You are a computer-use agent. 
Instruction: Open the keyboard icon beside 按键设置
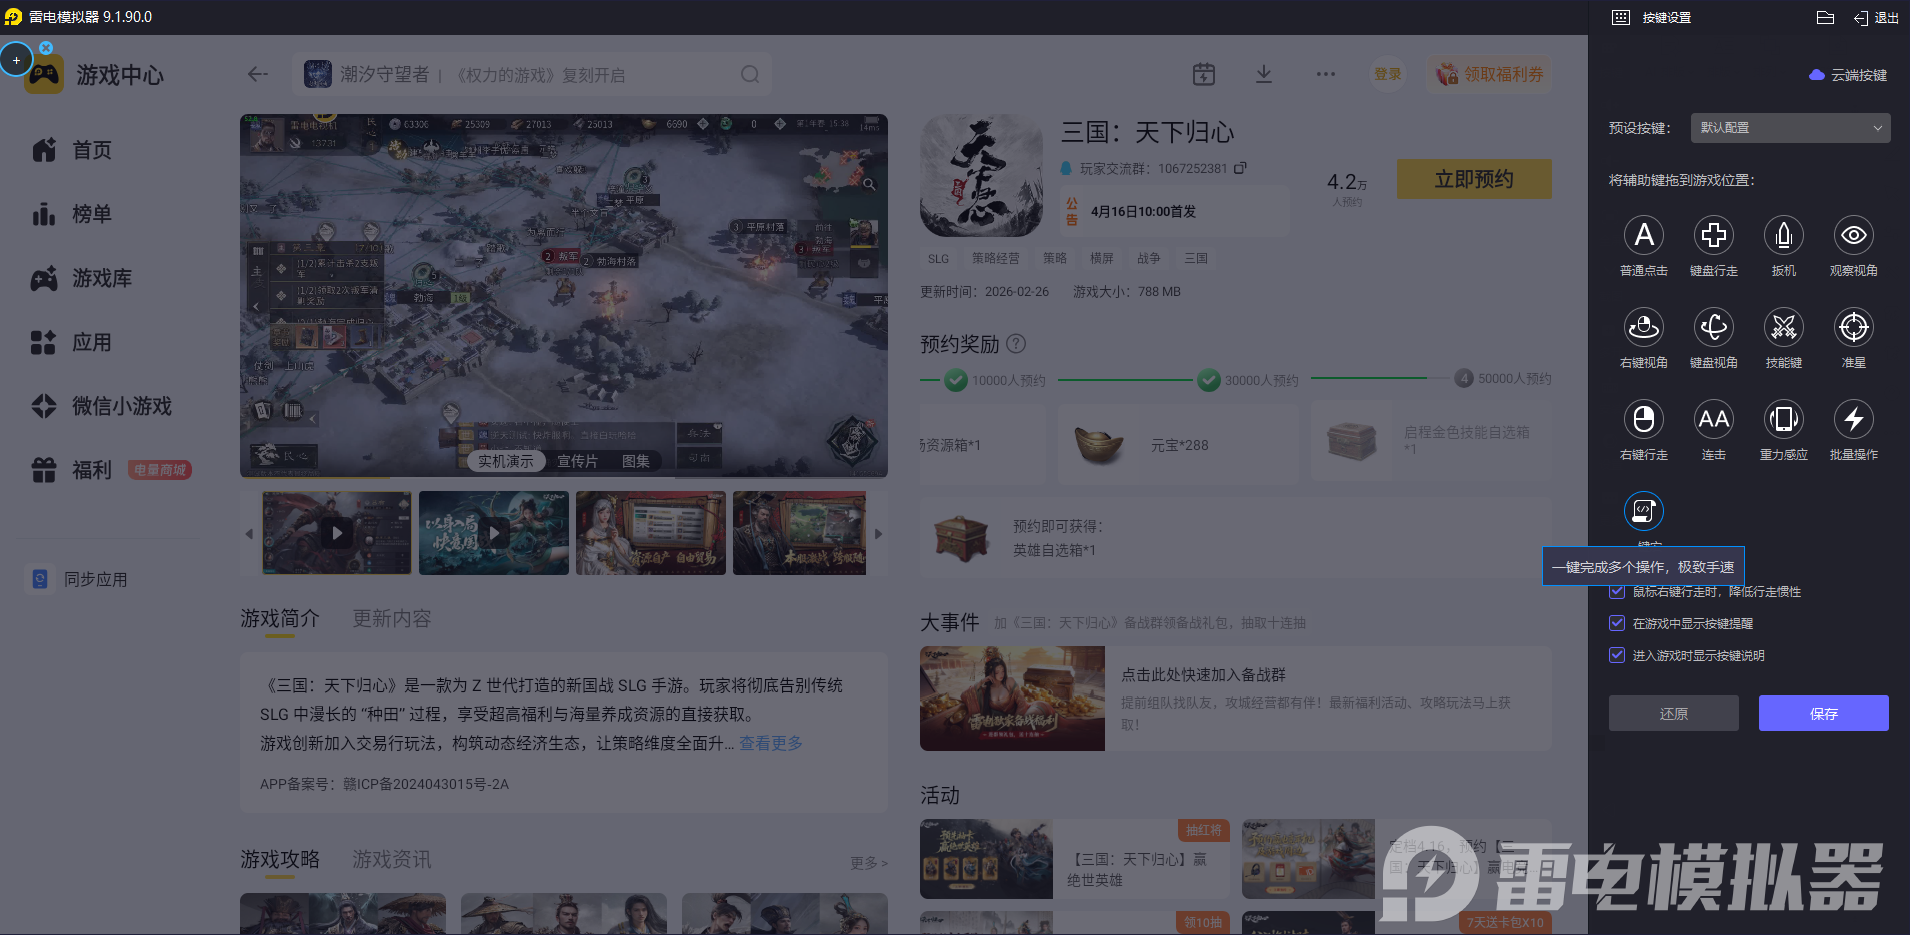point(1621,18)
